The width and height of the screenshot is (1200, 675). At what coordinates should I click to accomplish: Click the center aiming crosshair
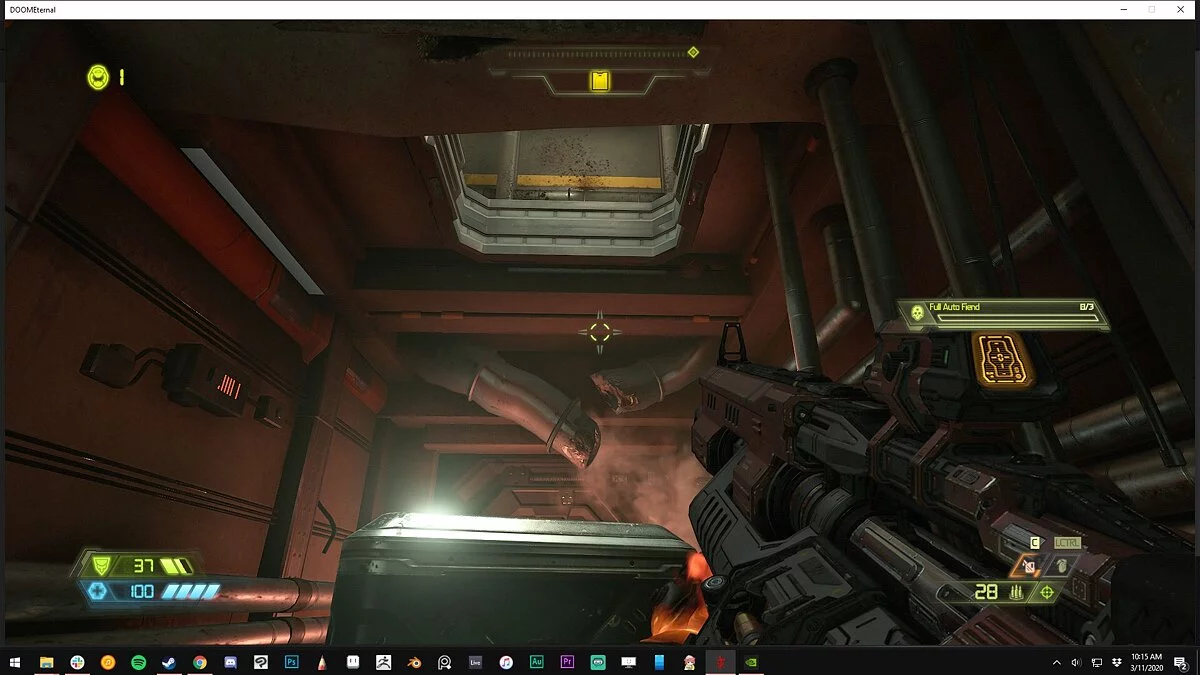tap(600, 331)
